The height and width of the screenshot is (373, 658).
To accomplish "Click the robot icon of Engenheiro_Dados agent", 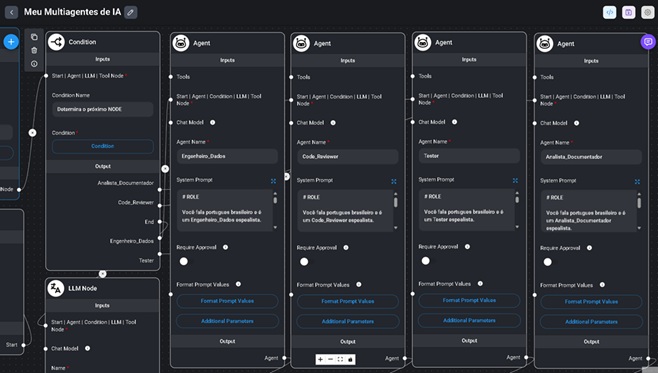I will click(x=181, y=43).
